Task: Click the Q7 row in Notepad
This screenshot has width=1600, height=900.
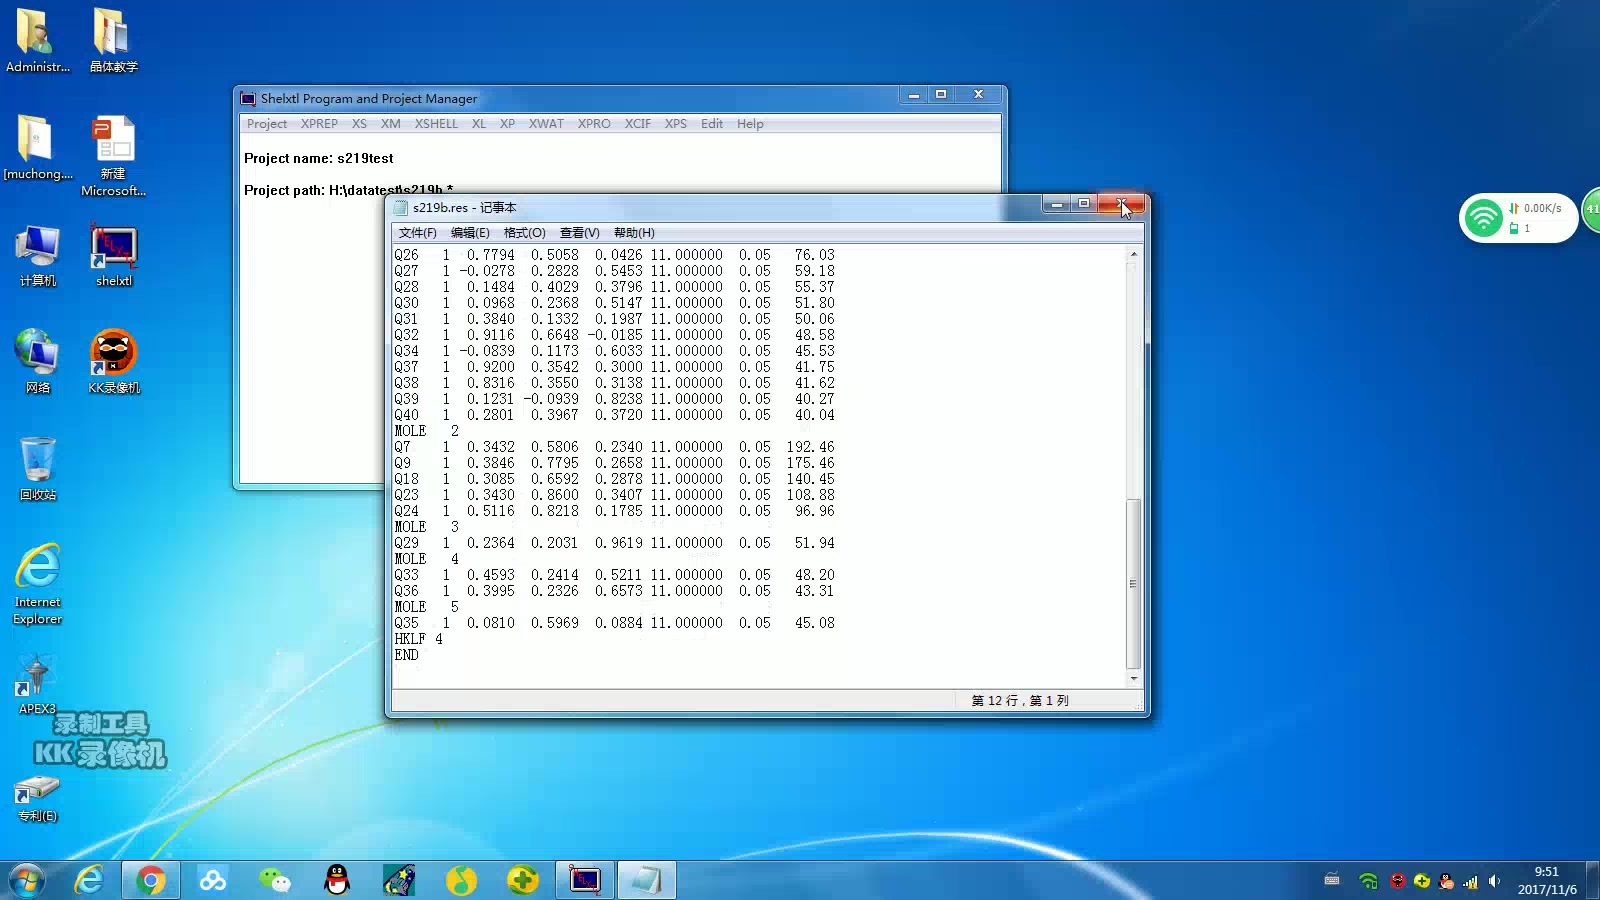Action: (614, 447)
